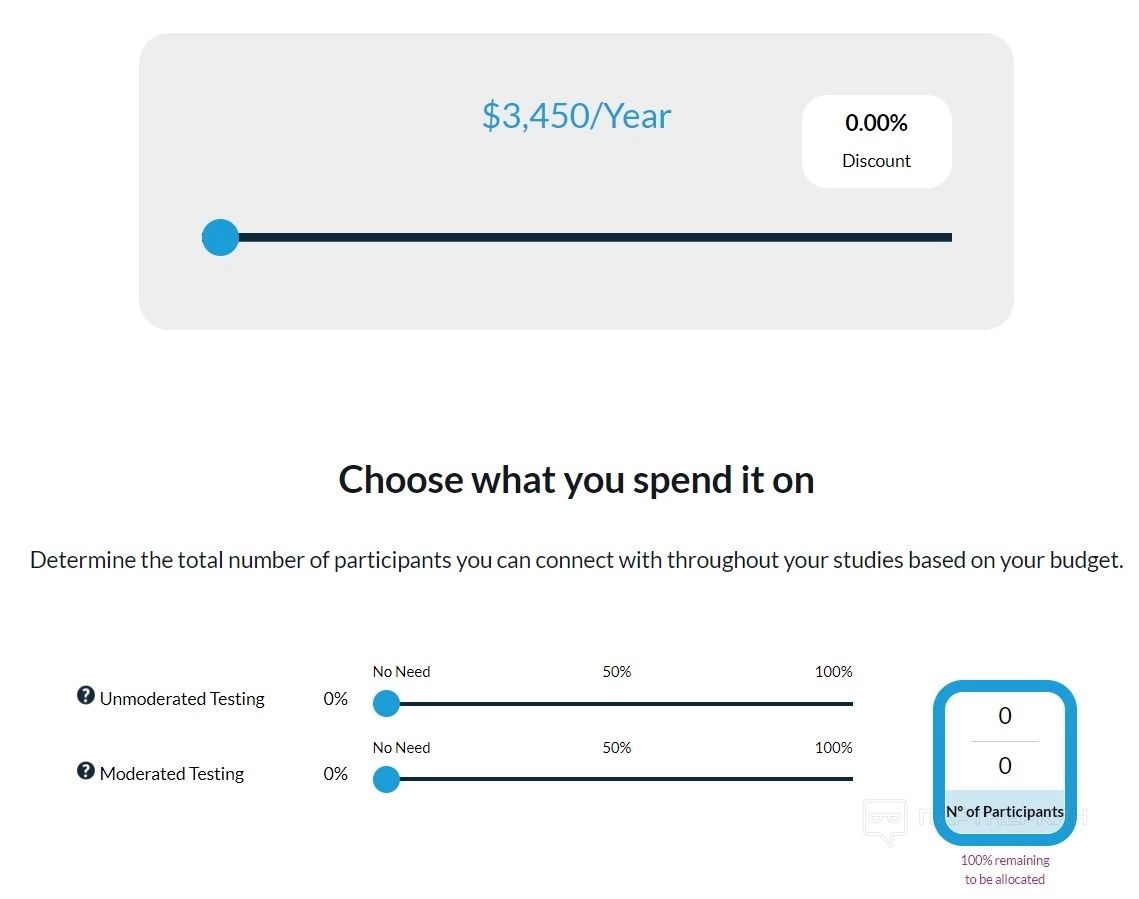Click the "100%" label above the Unmoderated Testing slider
1139x899 pixels.
pyautogui.click(x=833, y=672)
